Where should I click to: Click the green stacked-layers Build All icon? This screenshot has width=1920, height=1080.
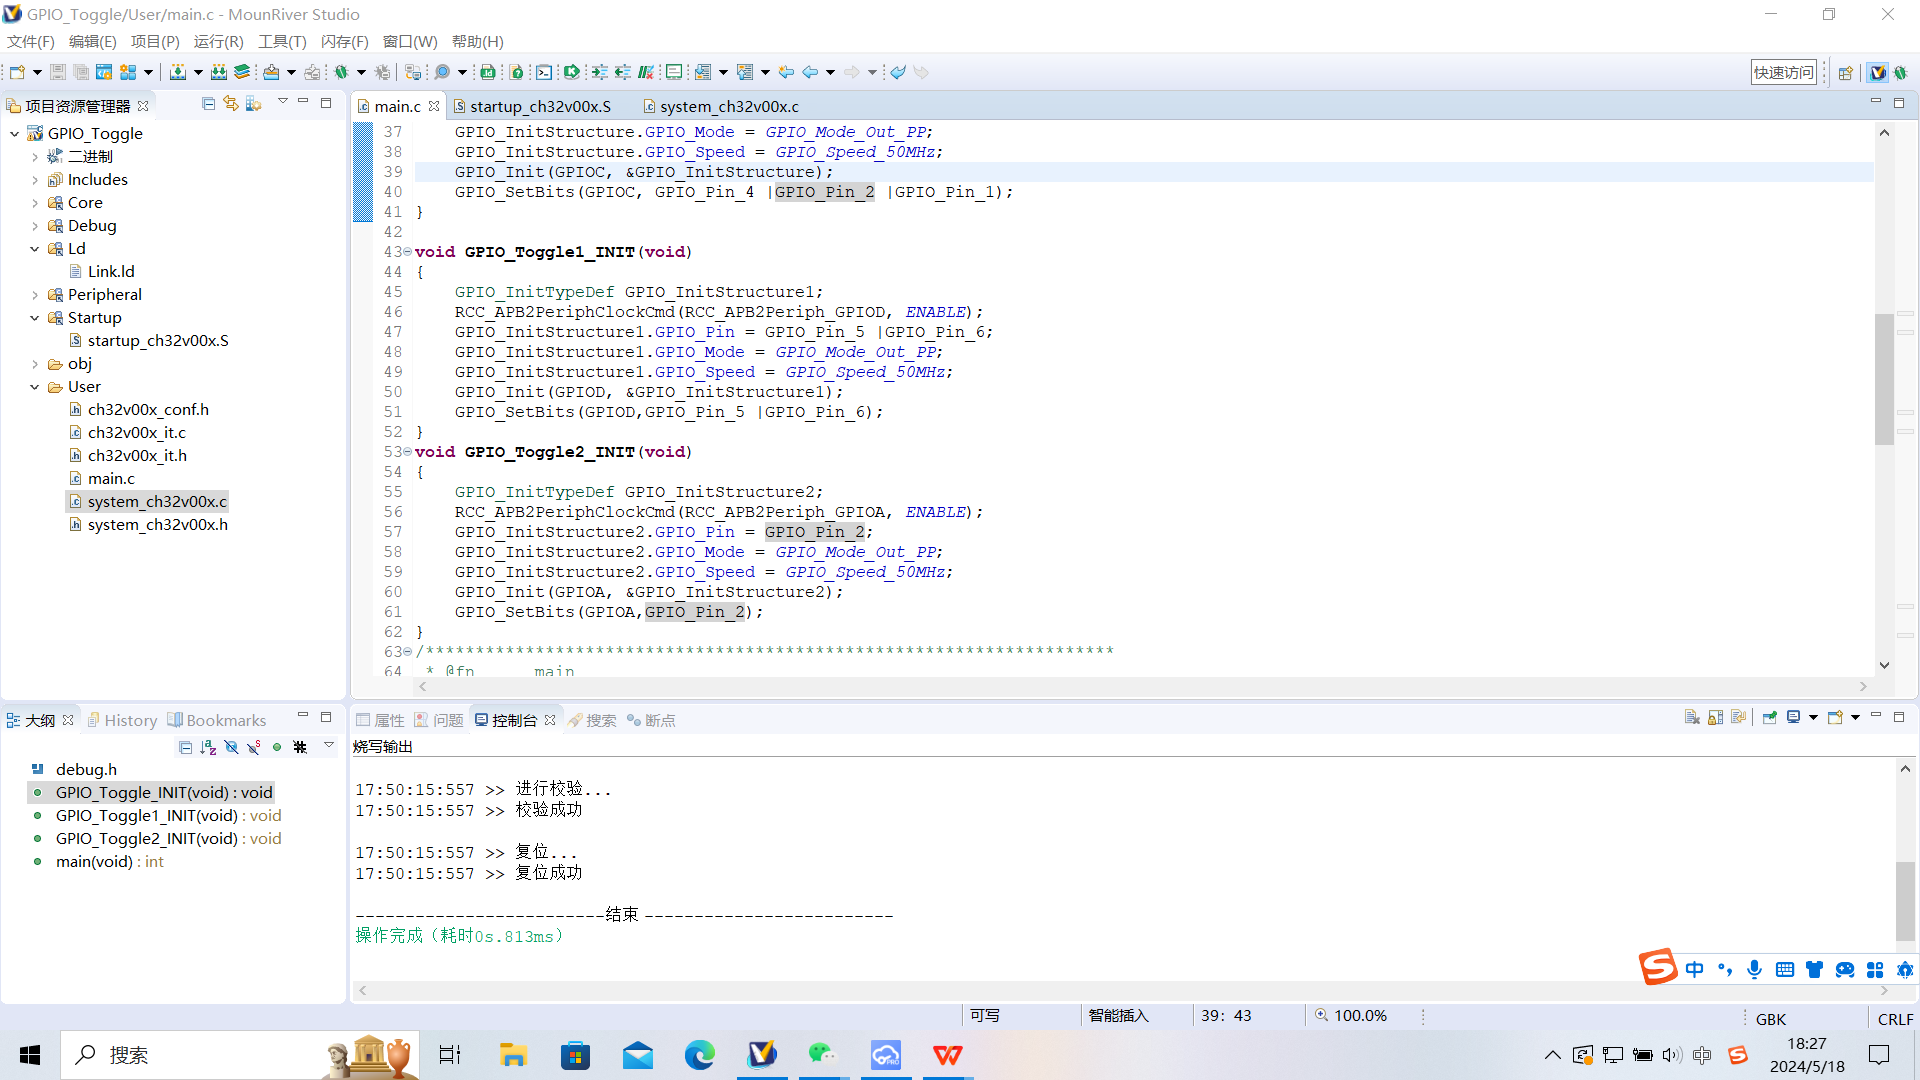click(242, 72)
